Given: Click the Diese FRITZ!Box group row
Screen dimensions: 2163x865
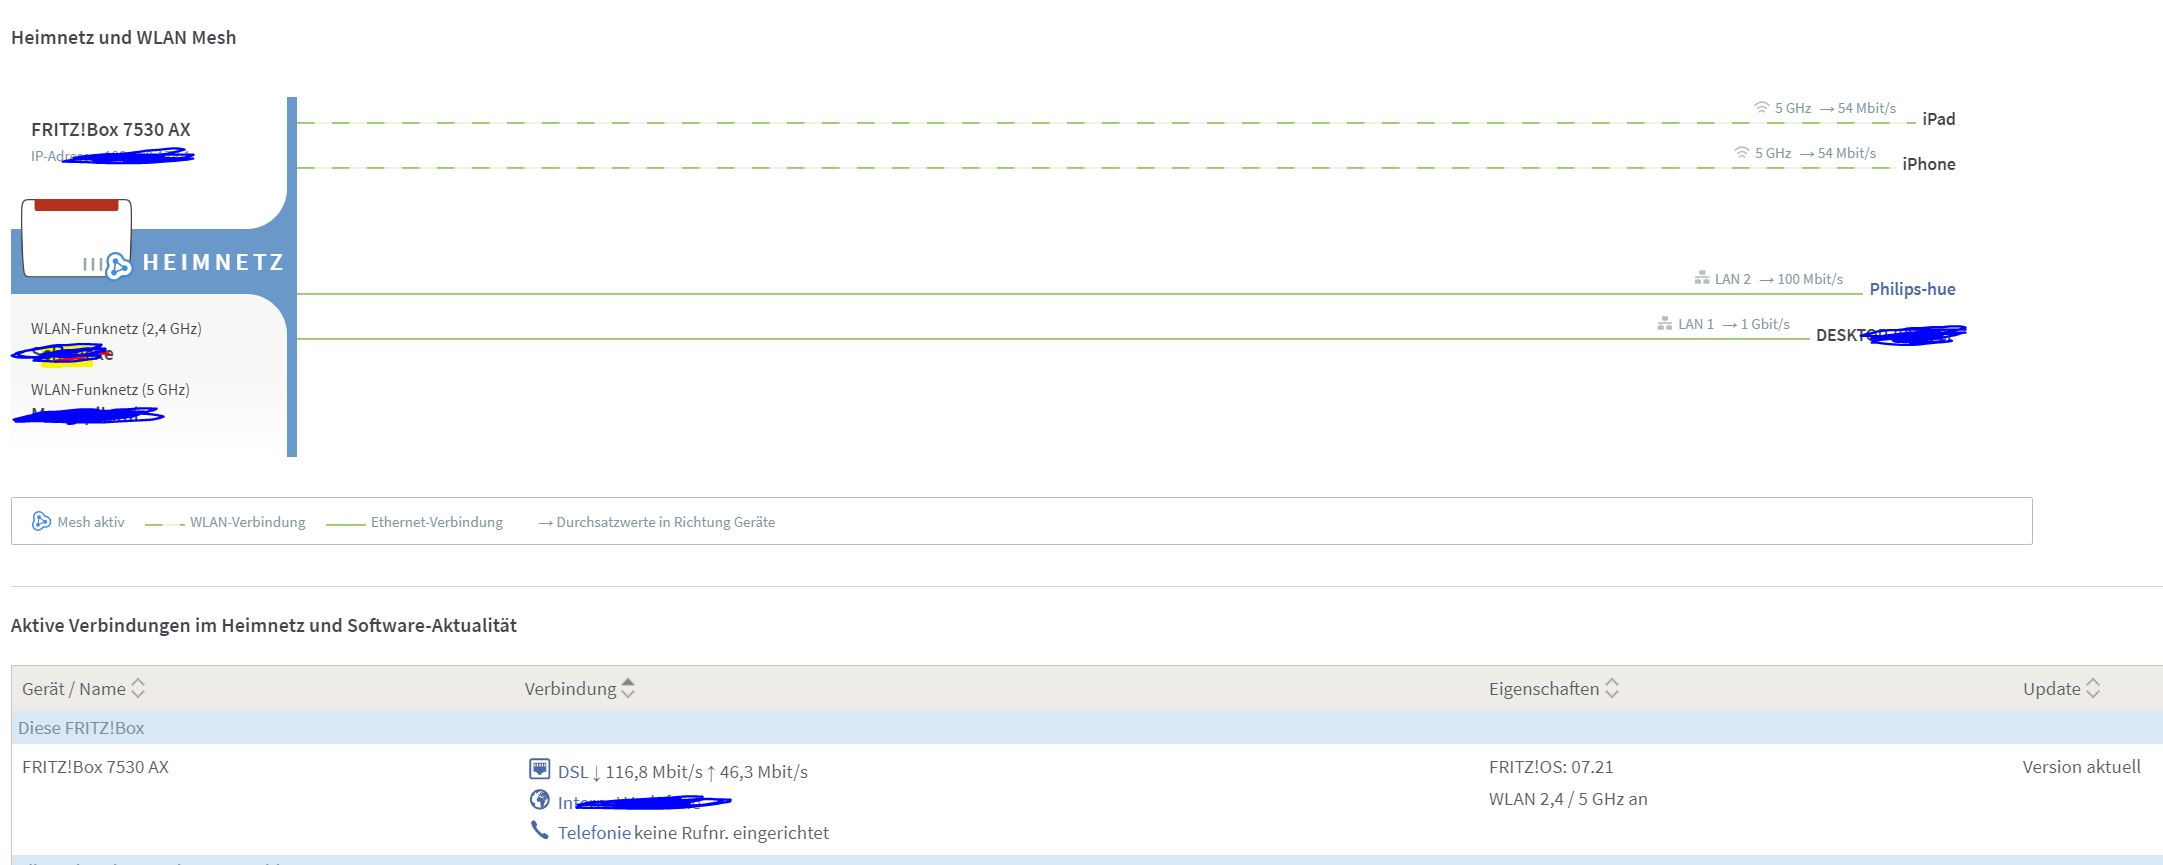Looking at the screenshot, I should tap(1087, 728).
